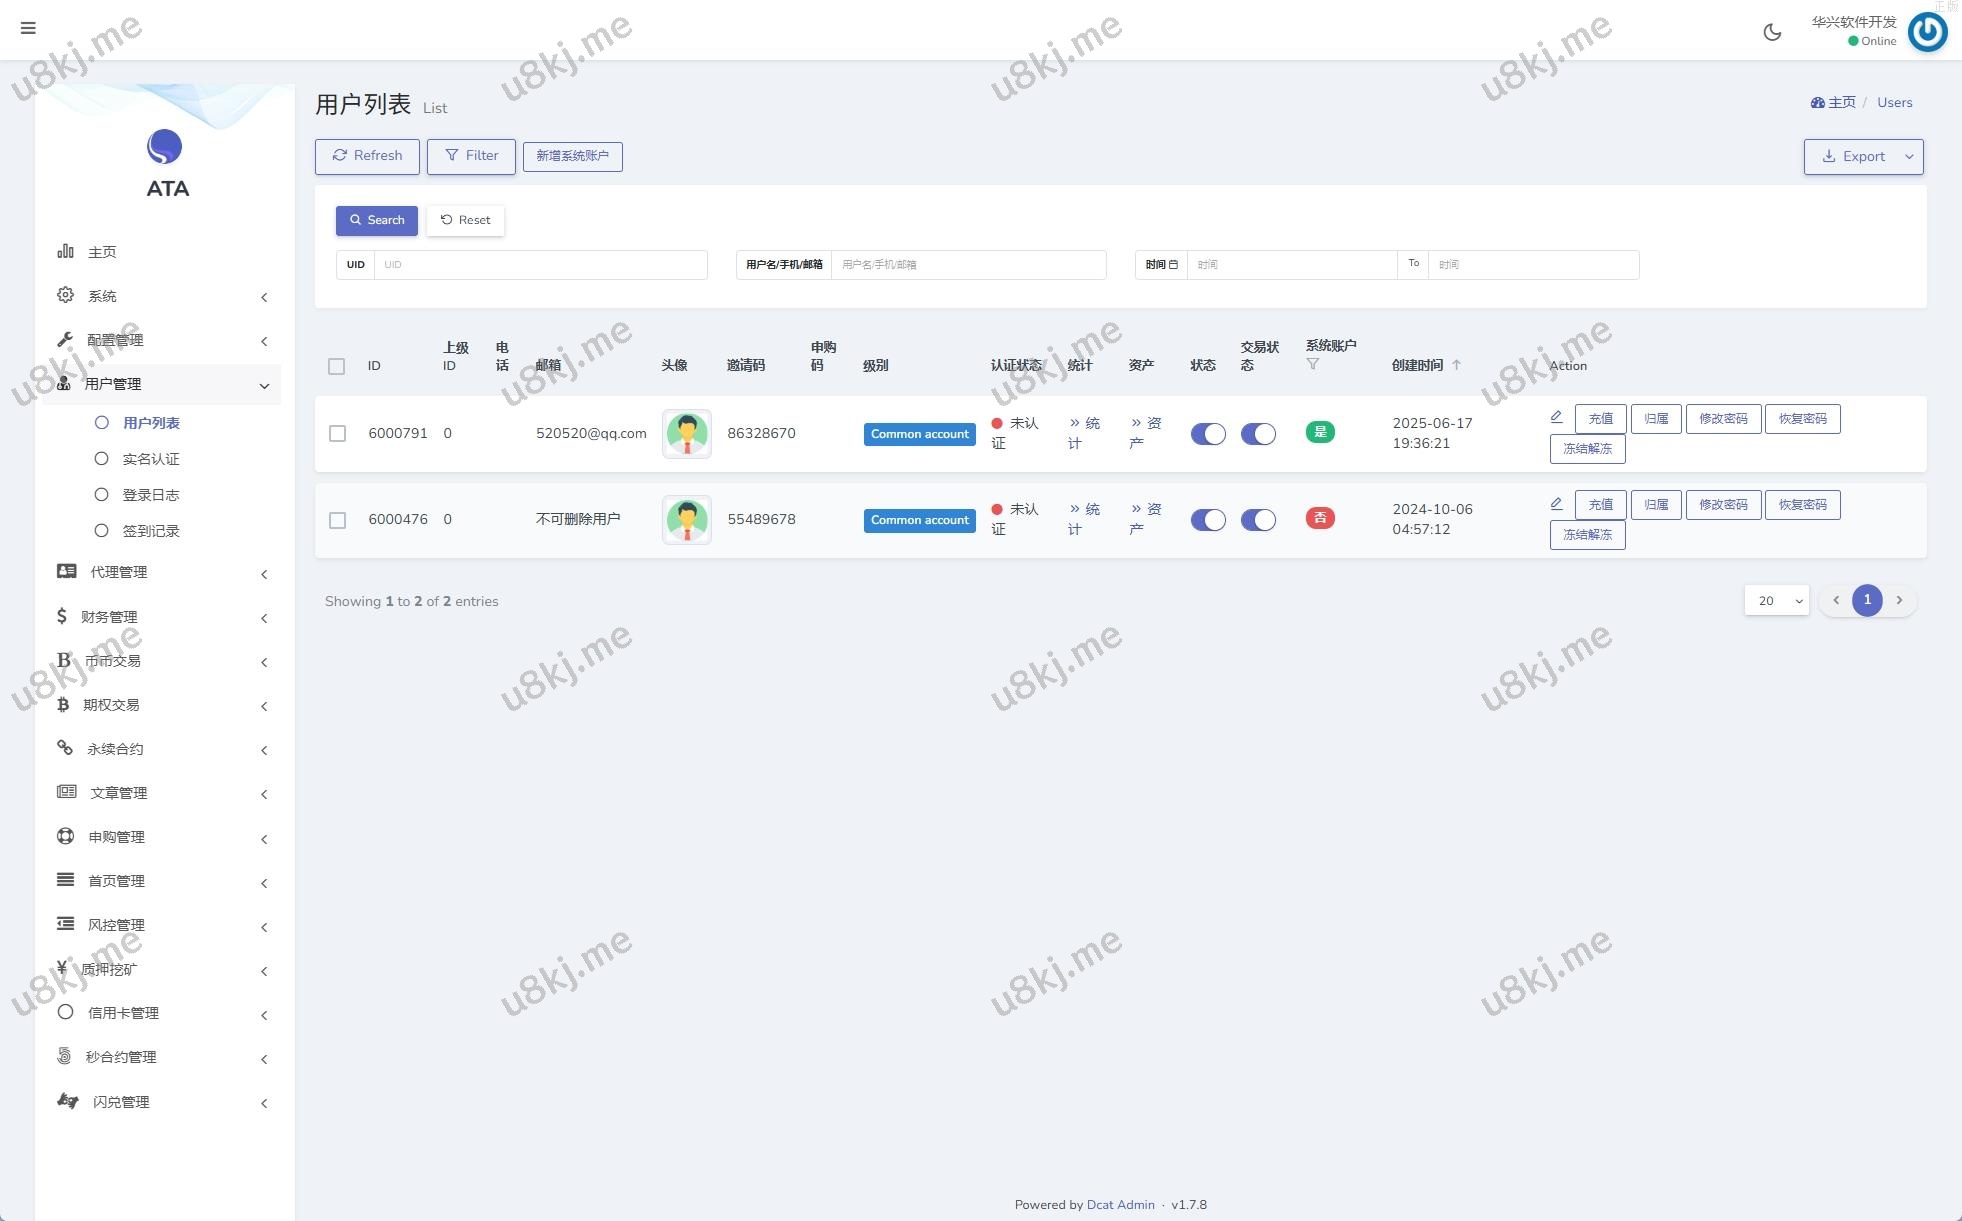The image size is (1962, 1221).
Task: Click 充值 button for user 6000791
Action: pyautogui.click(x=1600, y=419)
